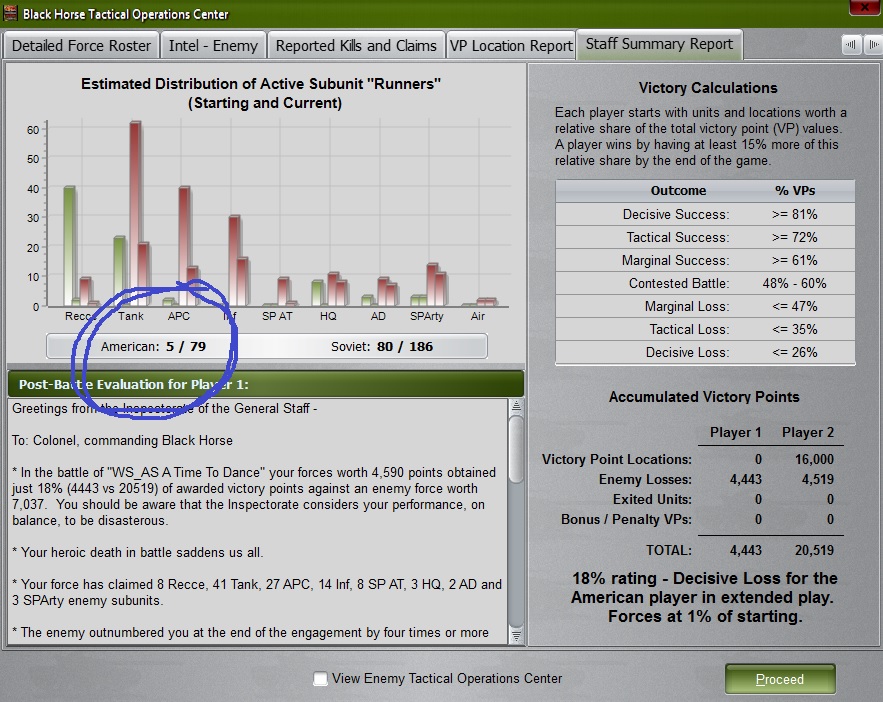The height and width of the screenshot is (702, 883).
Task: Click the tab strip scroll-right arrow
Action: coord(873,44)
